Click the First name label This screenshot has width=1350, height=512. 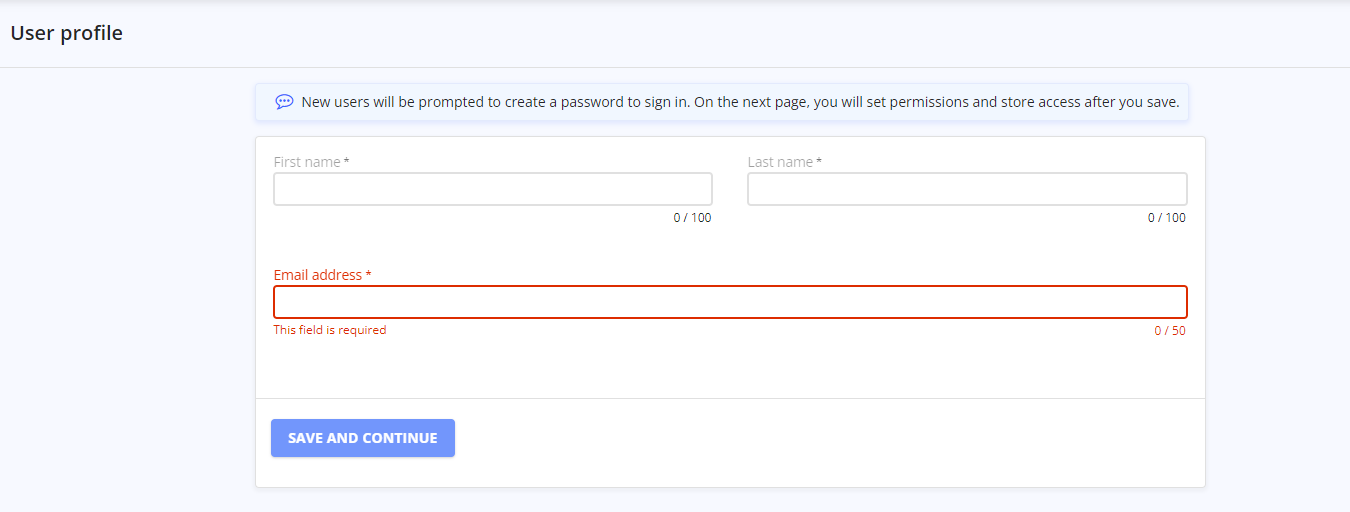[x=307, y=162]
